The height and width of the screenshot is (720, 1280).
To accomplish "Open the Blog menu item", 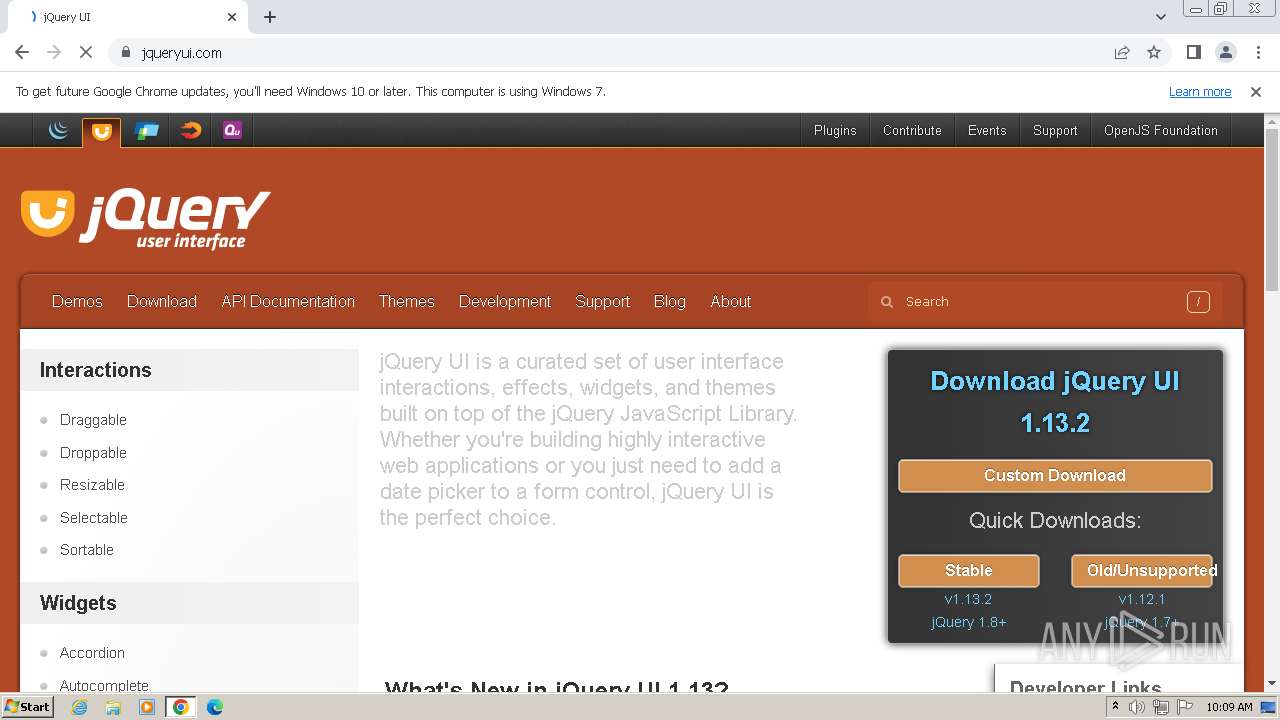I will click(x=670, y=301).
